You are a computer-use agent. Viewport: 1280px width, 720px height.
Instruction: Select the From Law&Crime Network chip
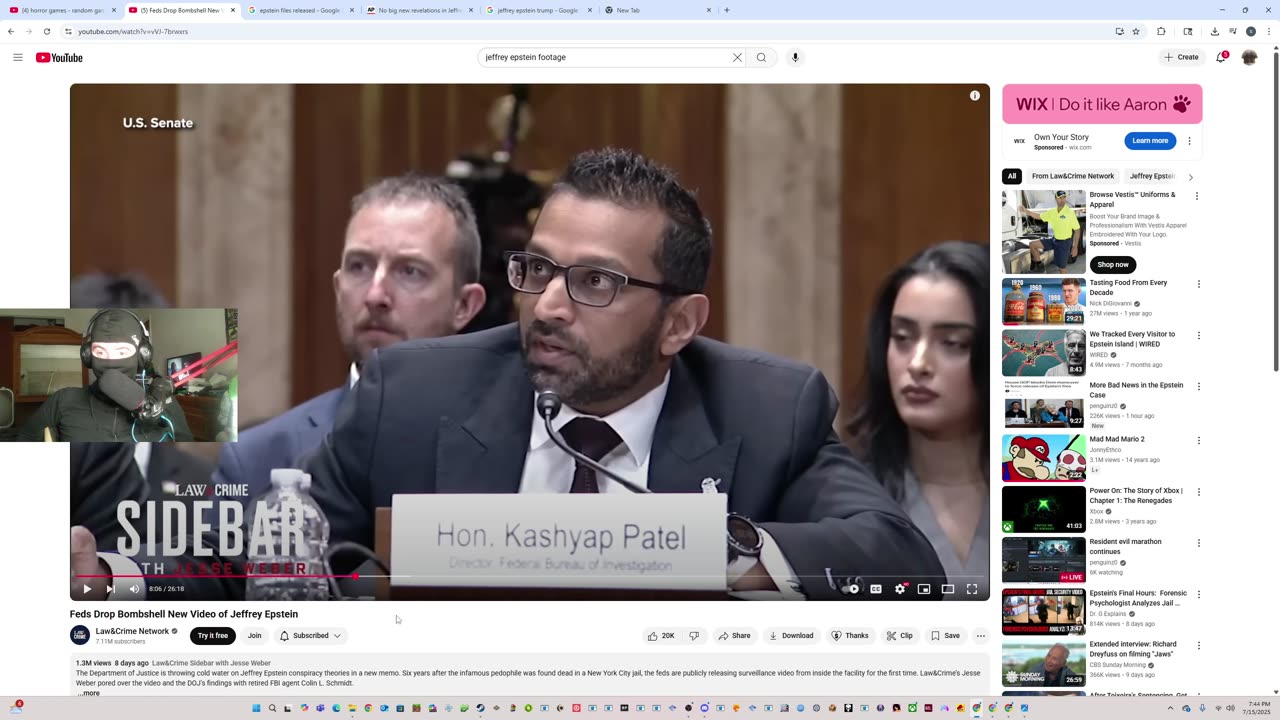point(1073,176)
